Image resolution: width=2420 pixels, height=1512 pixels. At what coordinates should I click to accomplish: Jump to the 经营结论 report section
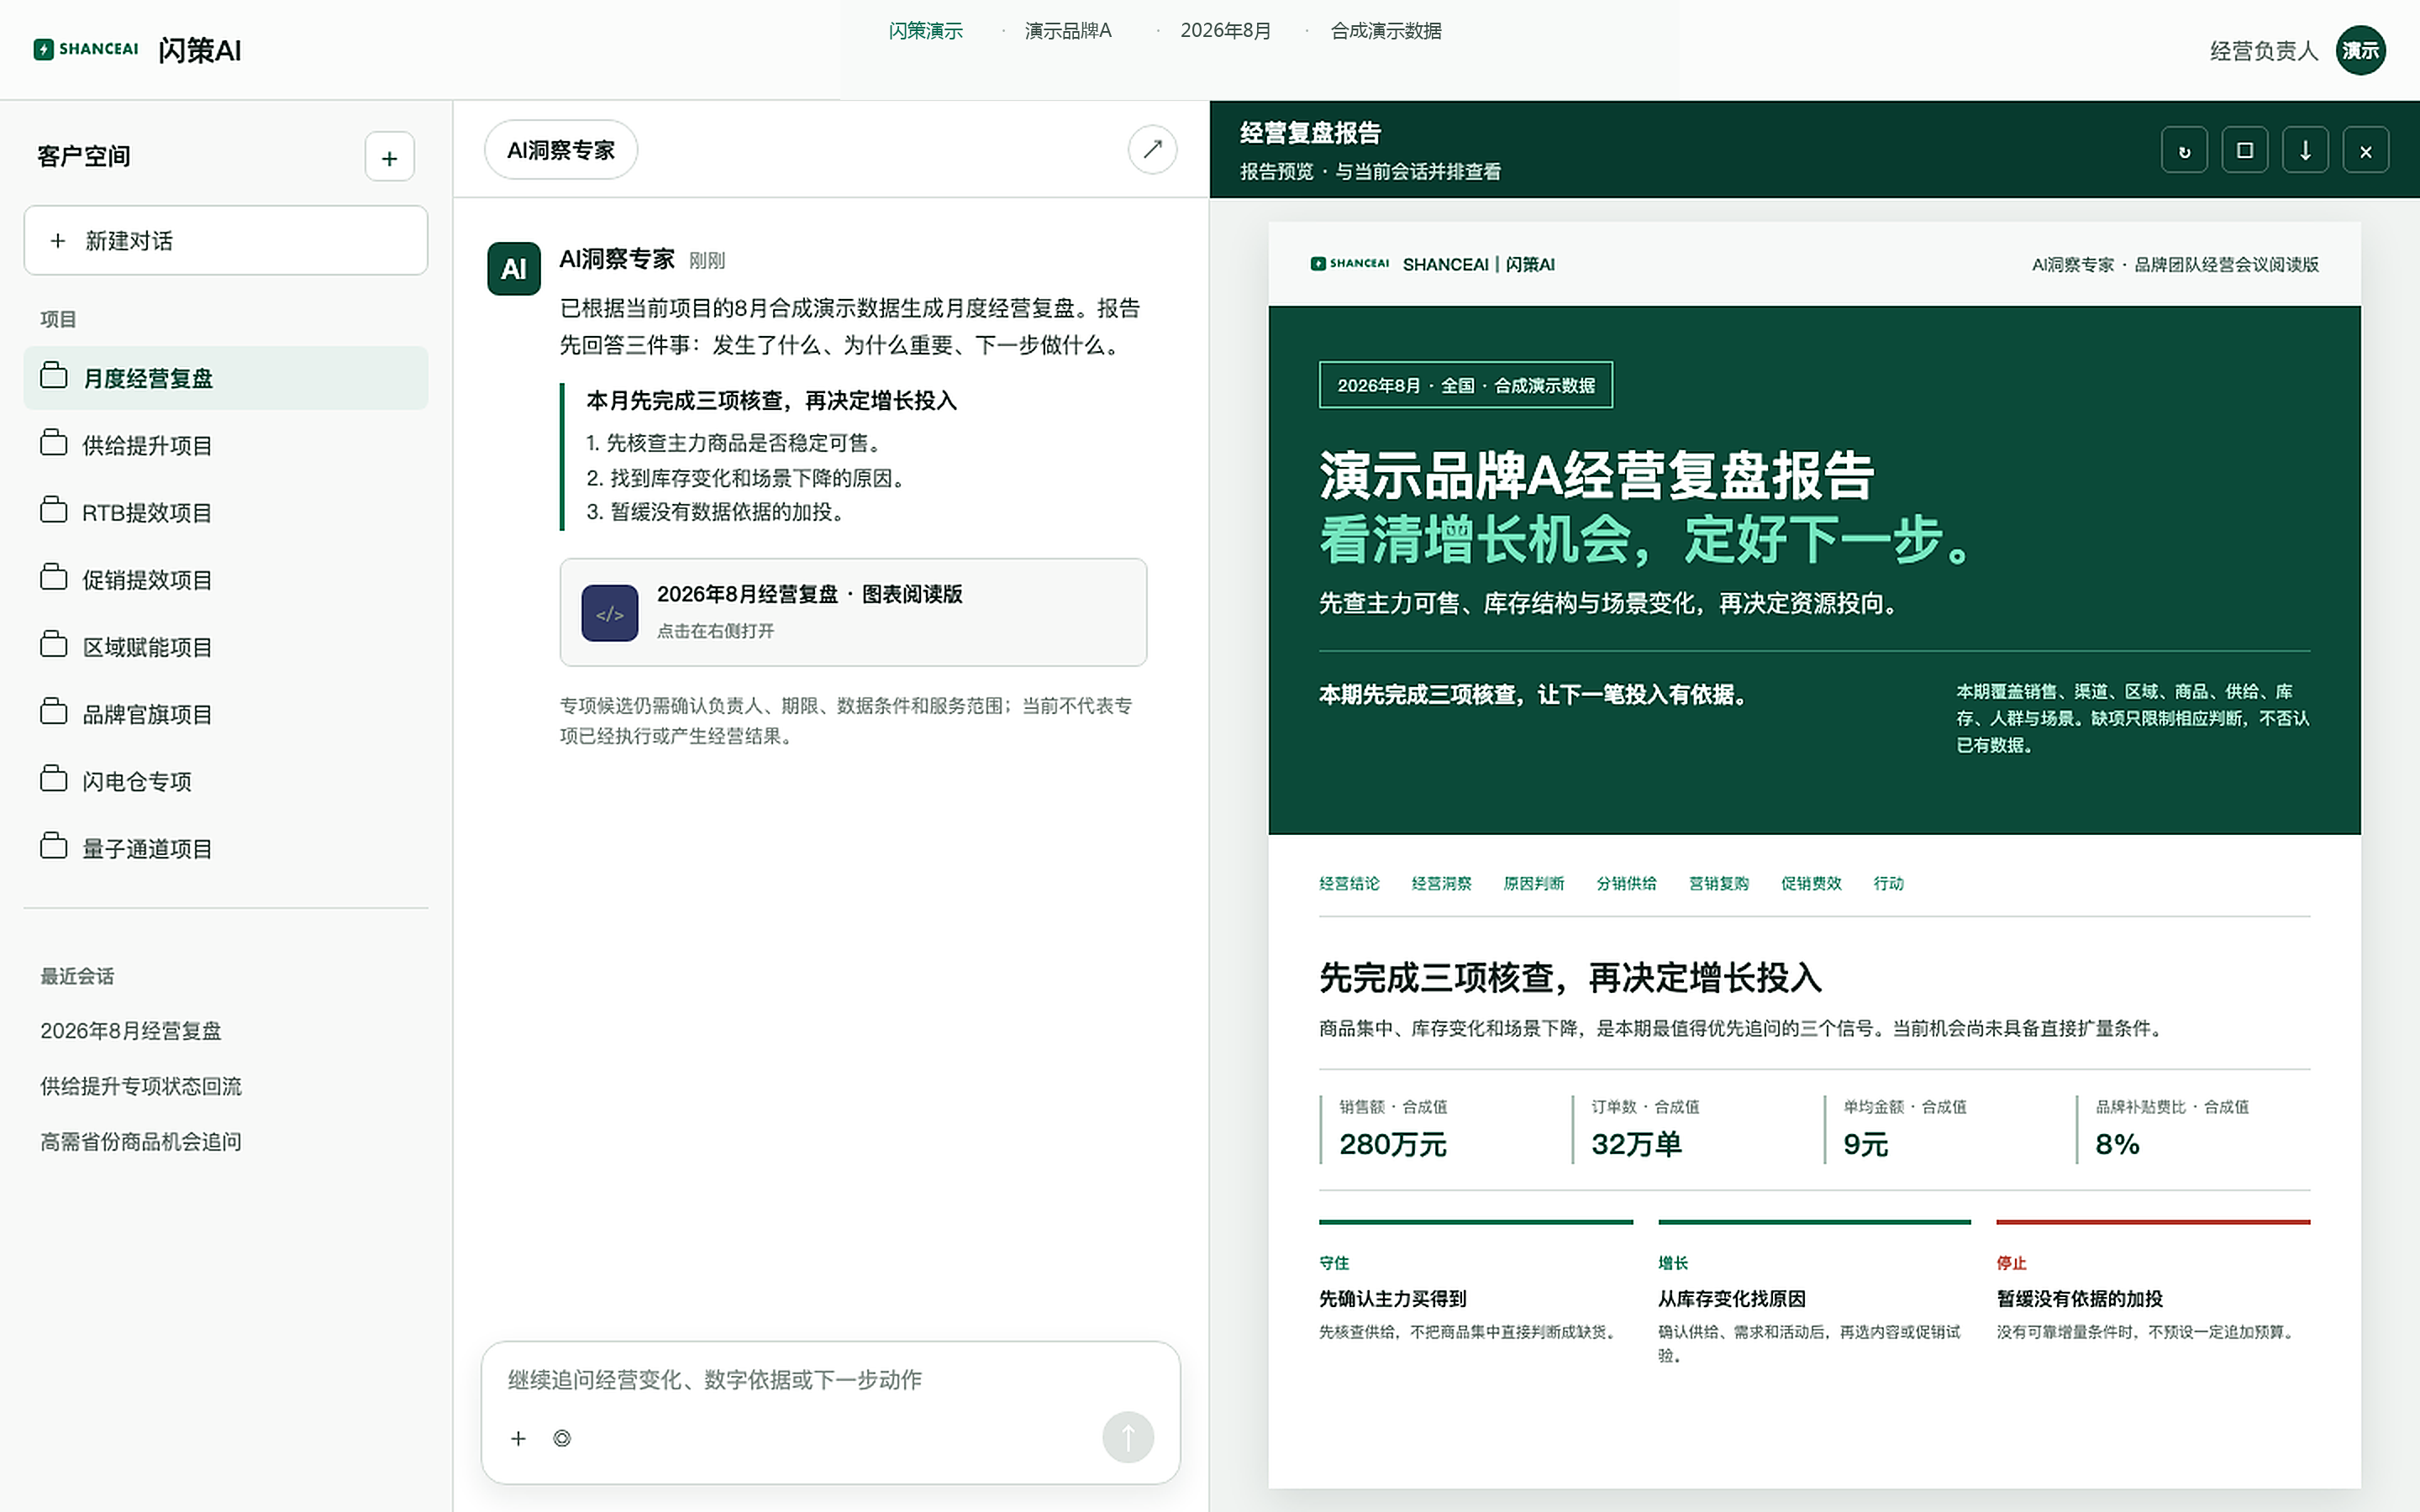pos(1349,883)
